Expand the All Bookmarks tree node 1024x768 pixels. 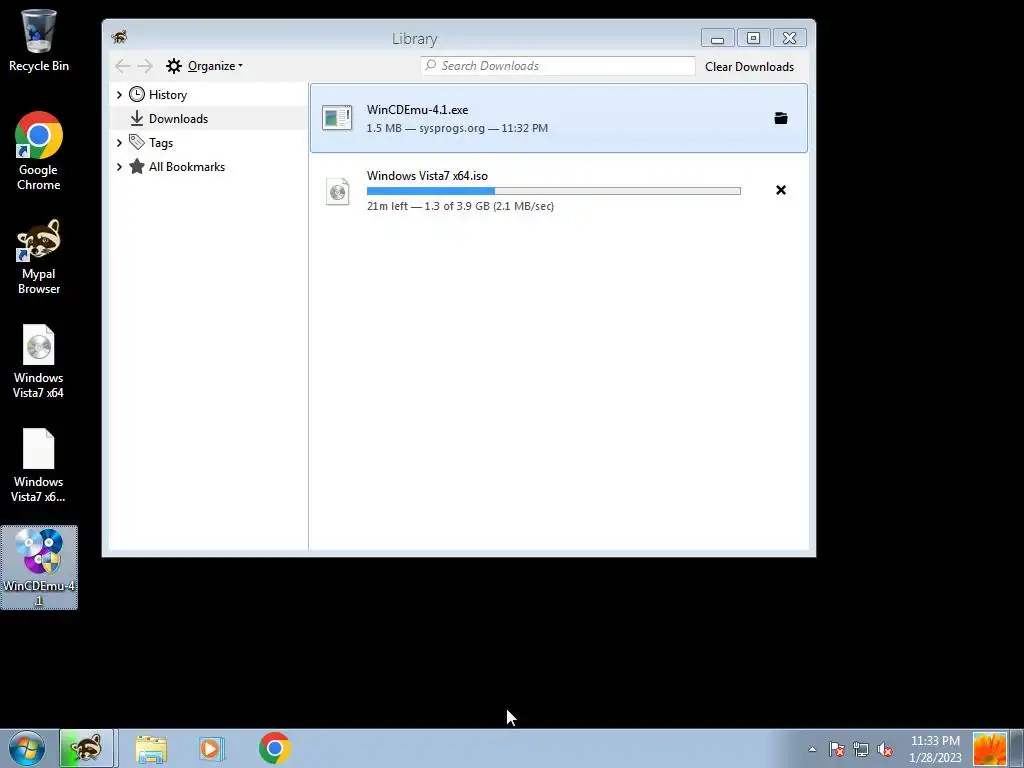coord(119,167)
